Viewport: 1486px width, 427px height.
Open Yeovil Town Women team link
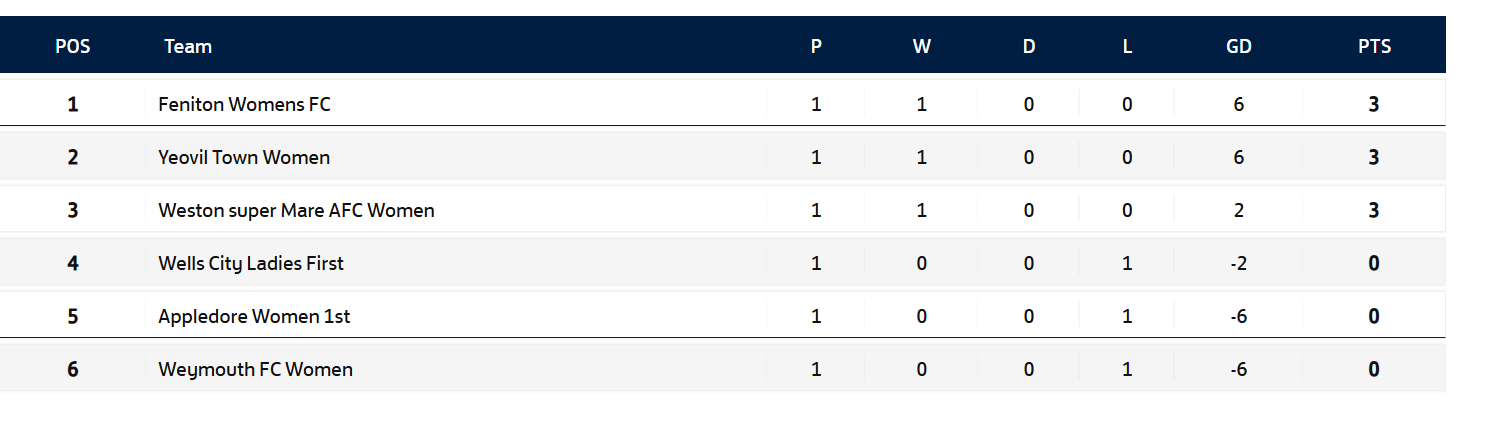(244, 157)
